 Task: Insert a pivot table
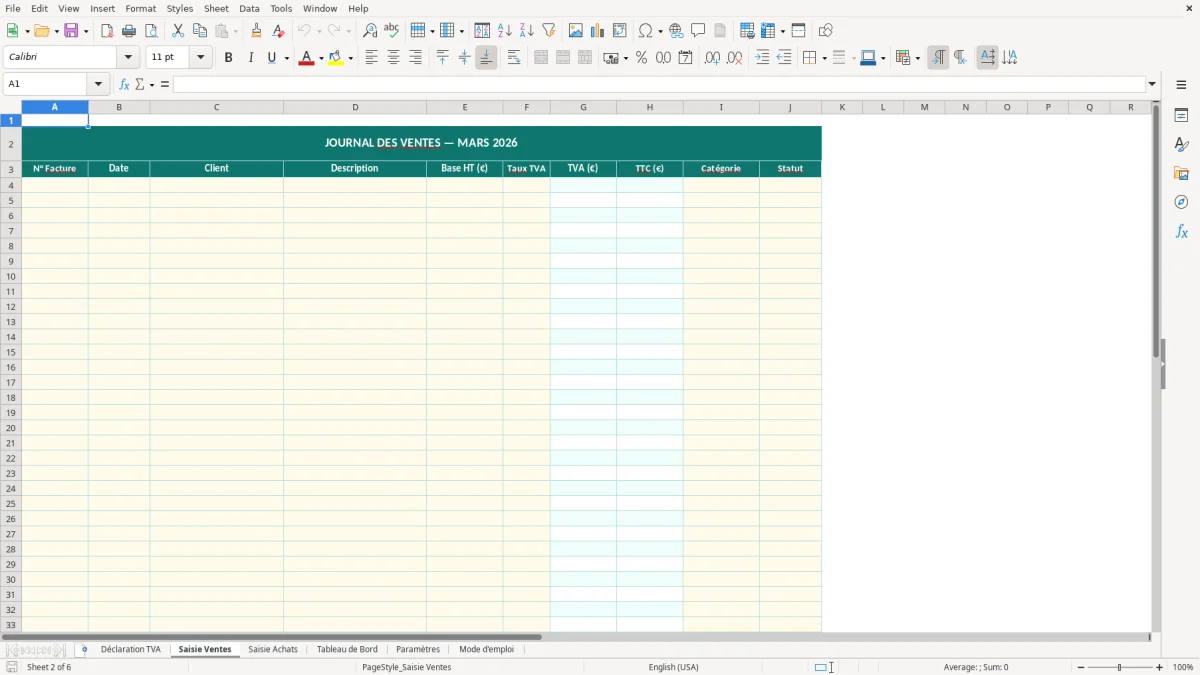pyautogui.click(x=620, y=31)
